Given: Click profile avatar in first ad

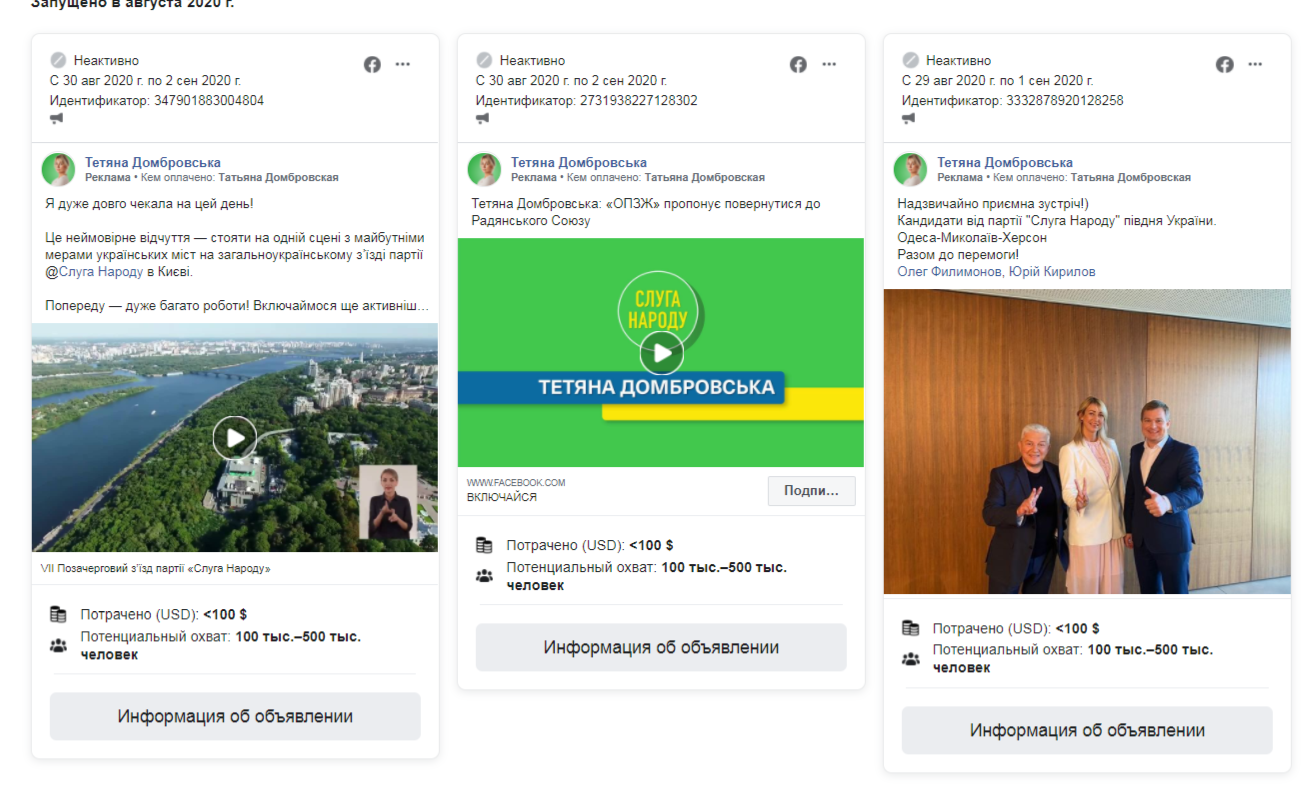Looking at the screenshot, I should point(59,170).
